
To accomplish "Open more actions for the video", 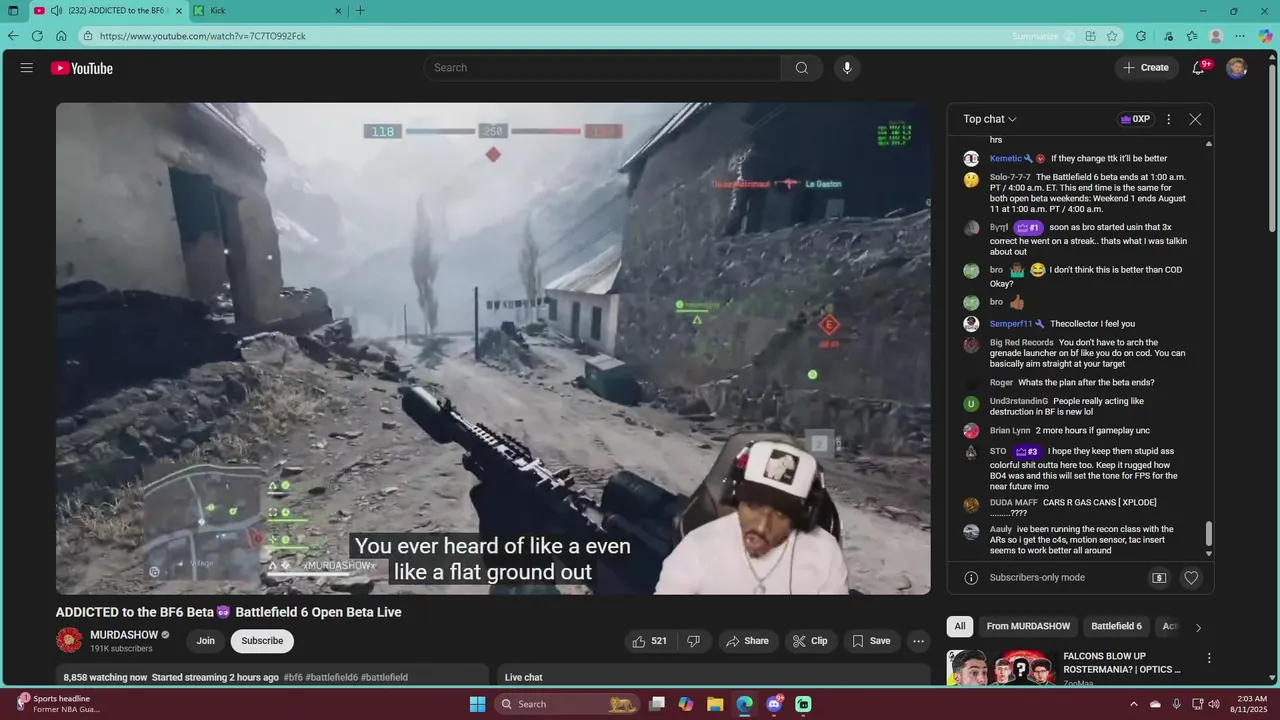I will pyautogui.click(x=918, y=641).
